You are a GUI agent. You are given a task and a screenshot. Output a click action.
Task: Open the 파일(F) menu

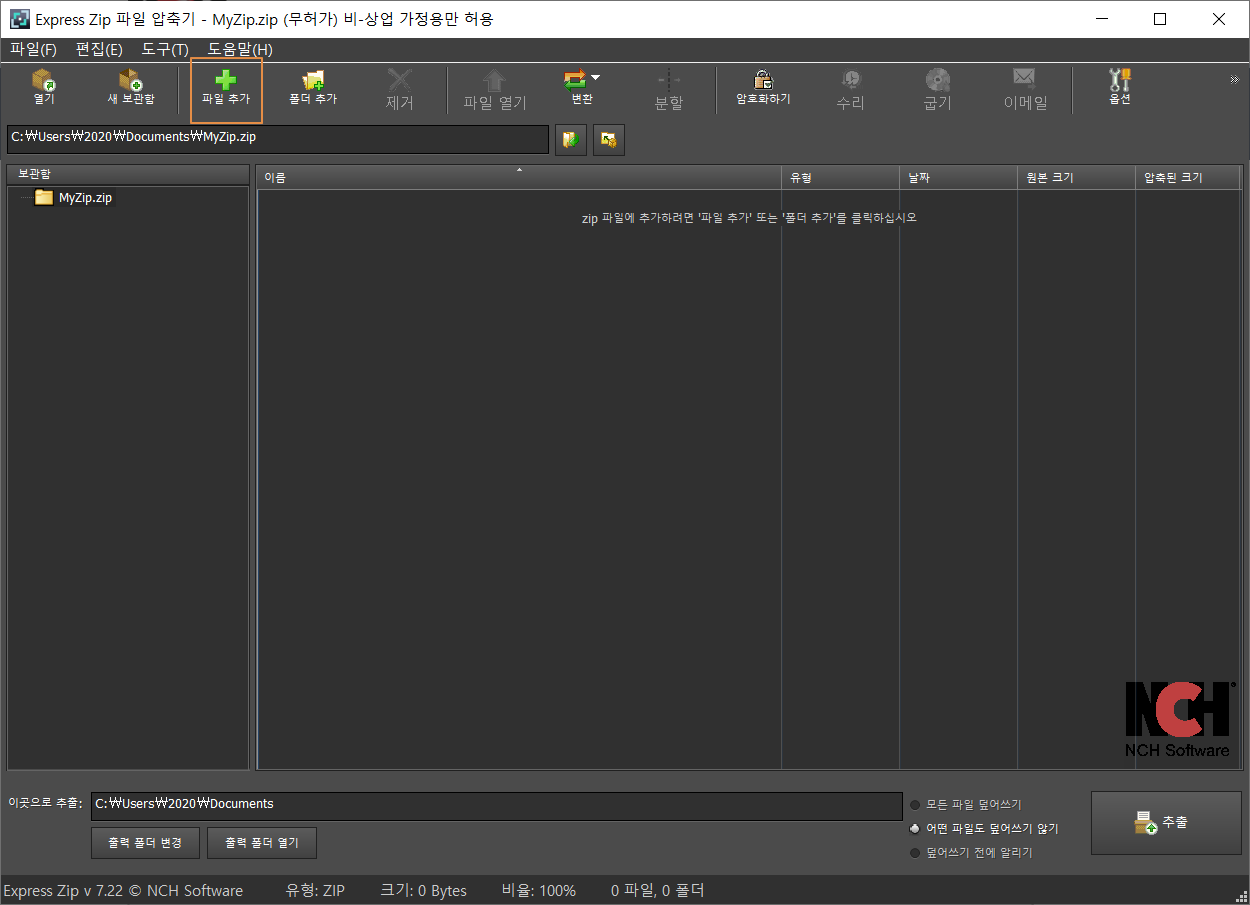(33, 49)
